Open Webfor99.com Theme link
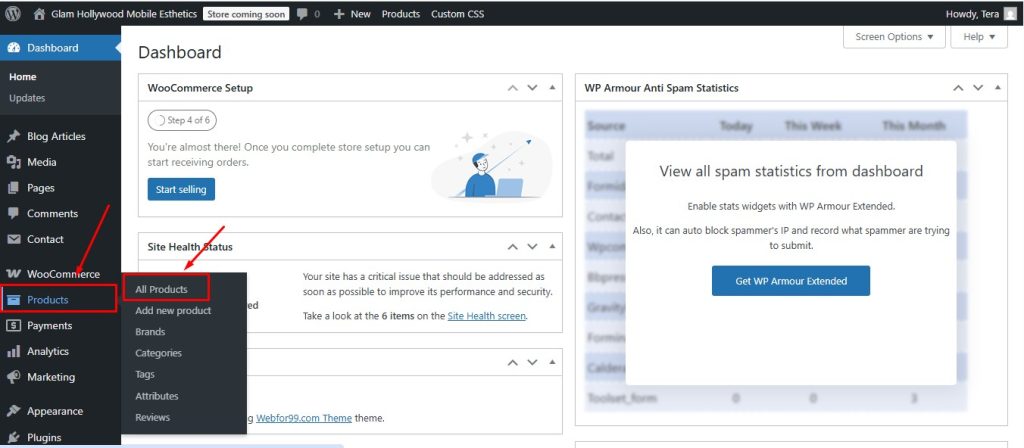Image resolution: width=1024 pixels, height=448 pixels. point(304,418)
